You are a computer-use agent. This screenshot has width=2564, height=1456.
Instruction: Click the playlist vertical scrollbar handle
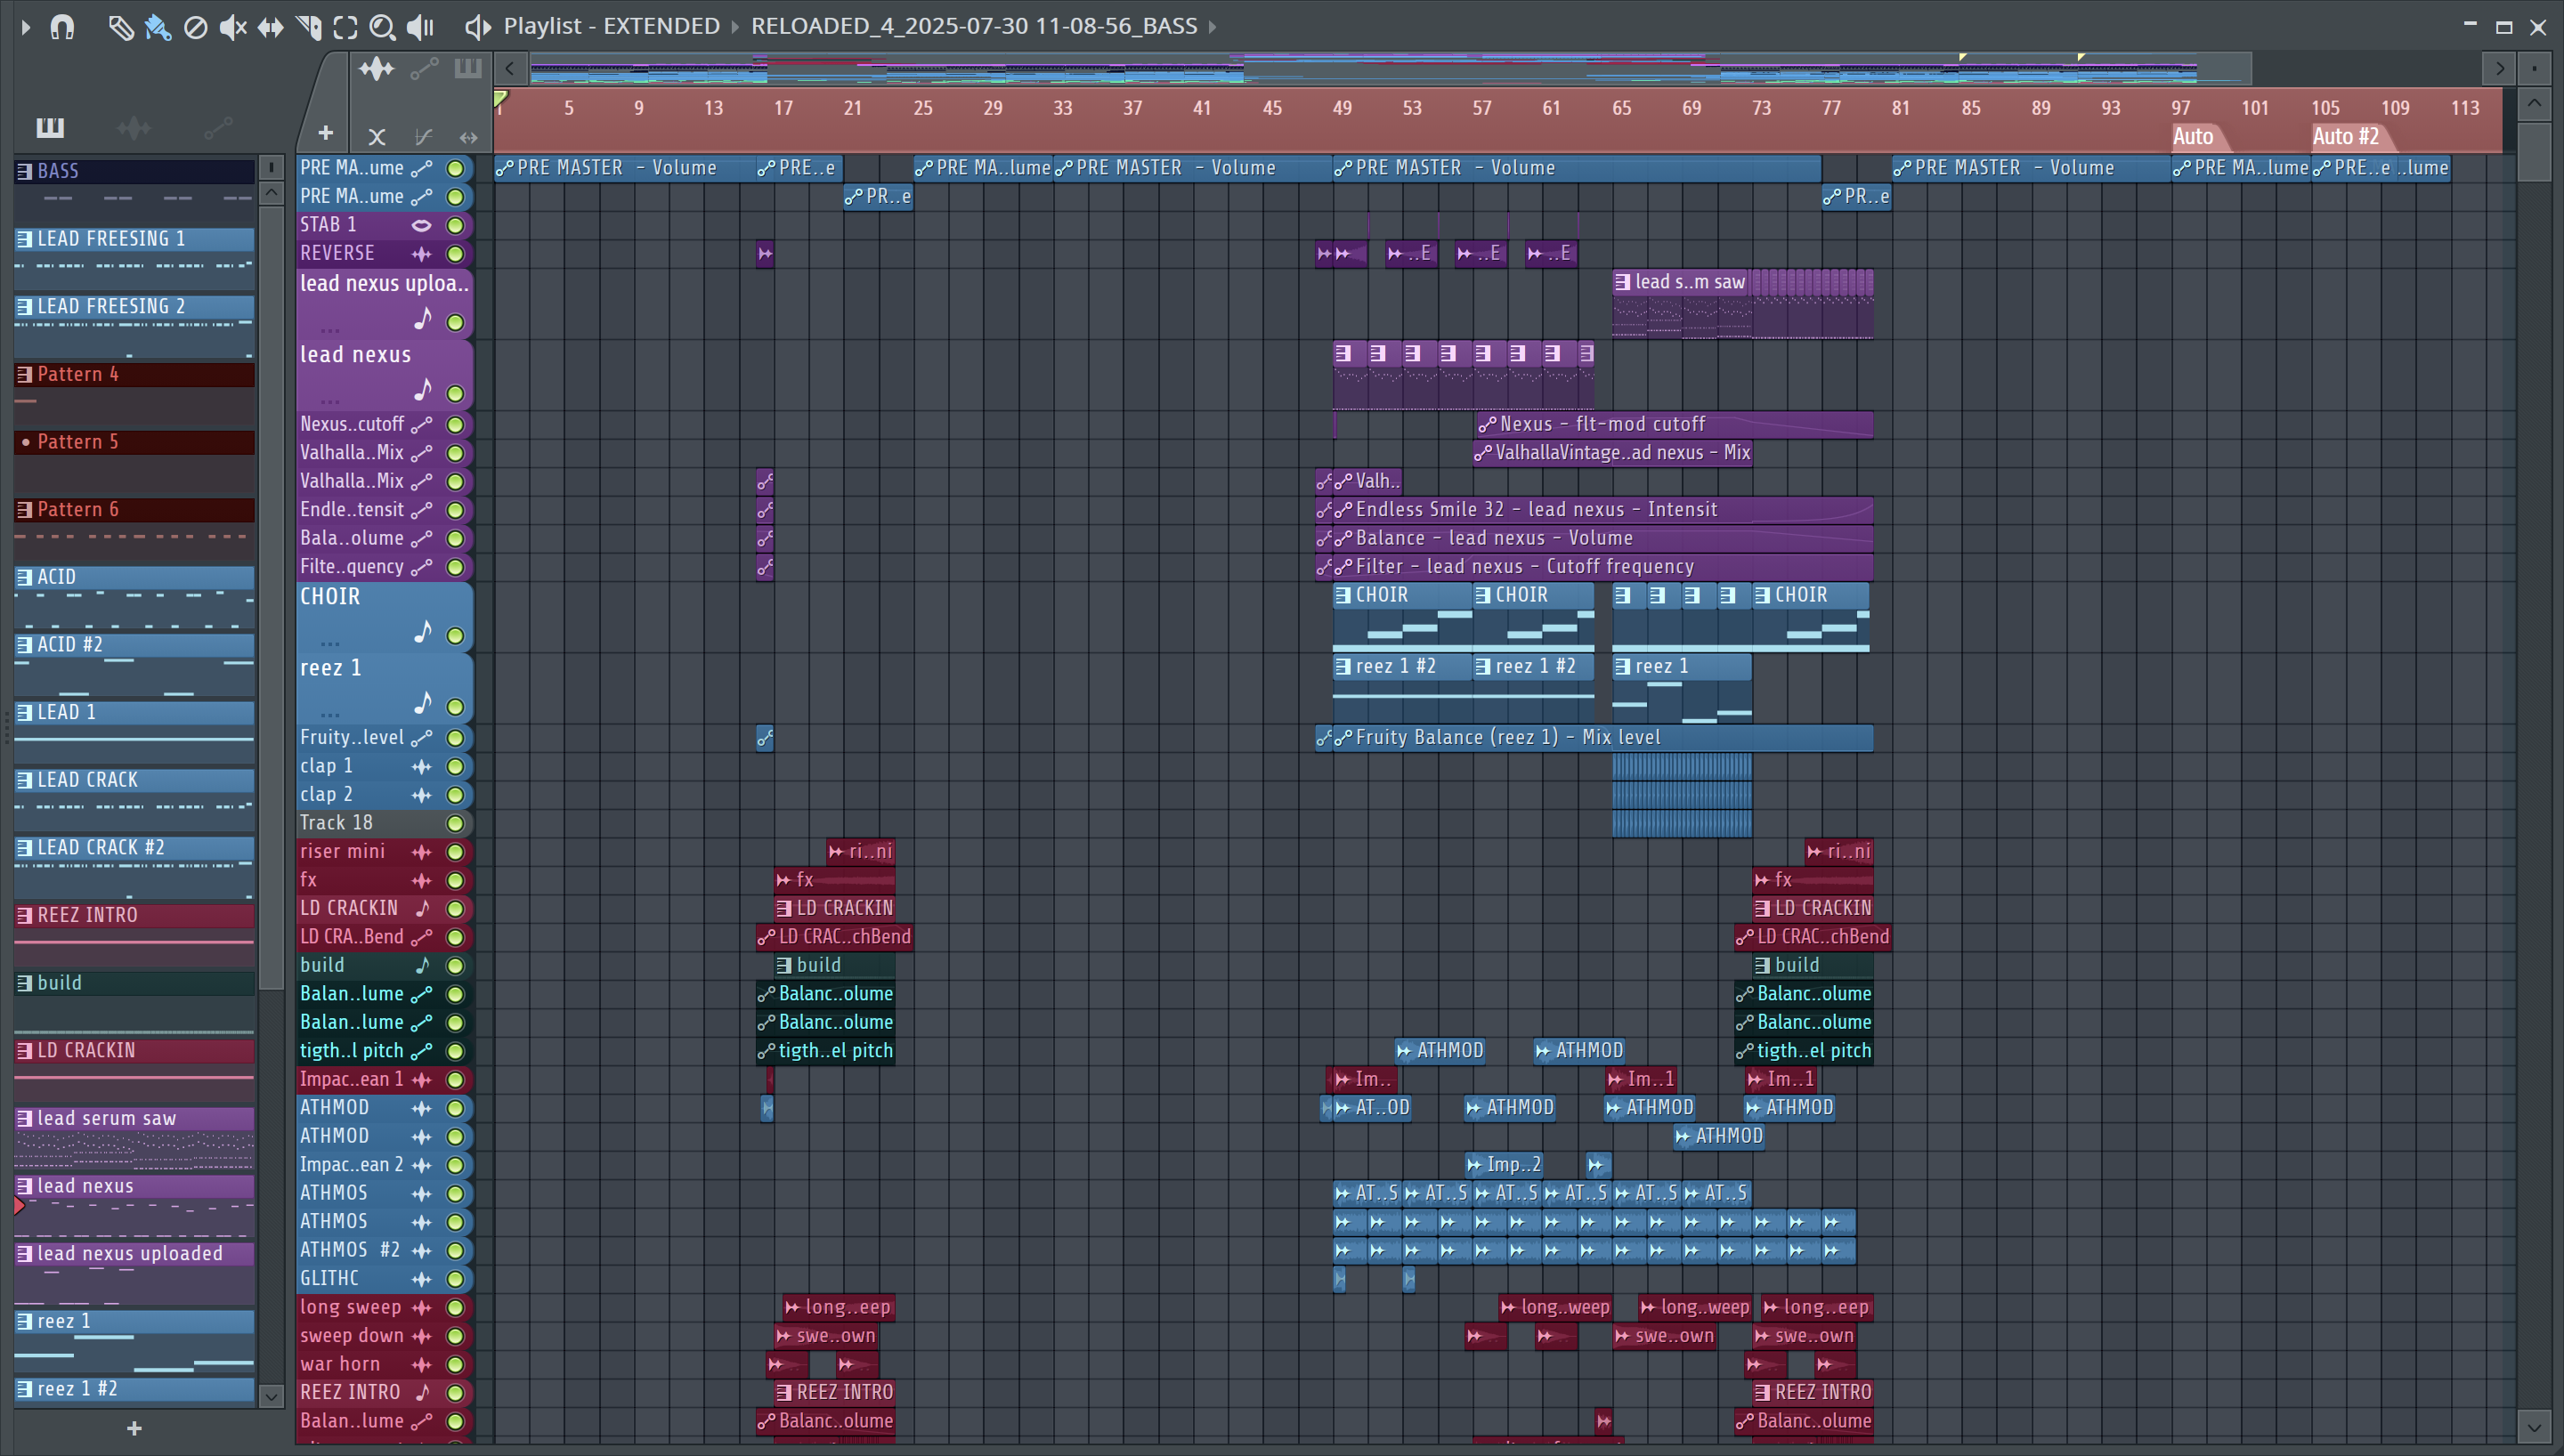coord(2533,151)
